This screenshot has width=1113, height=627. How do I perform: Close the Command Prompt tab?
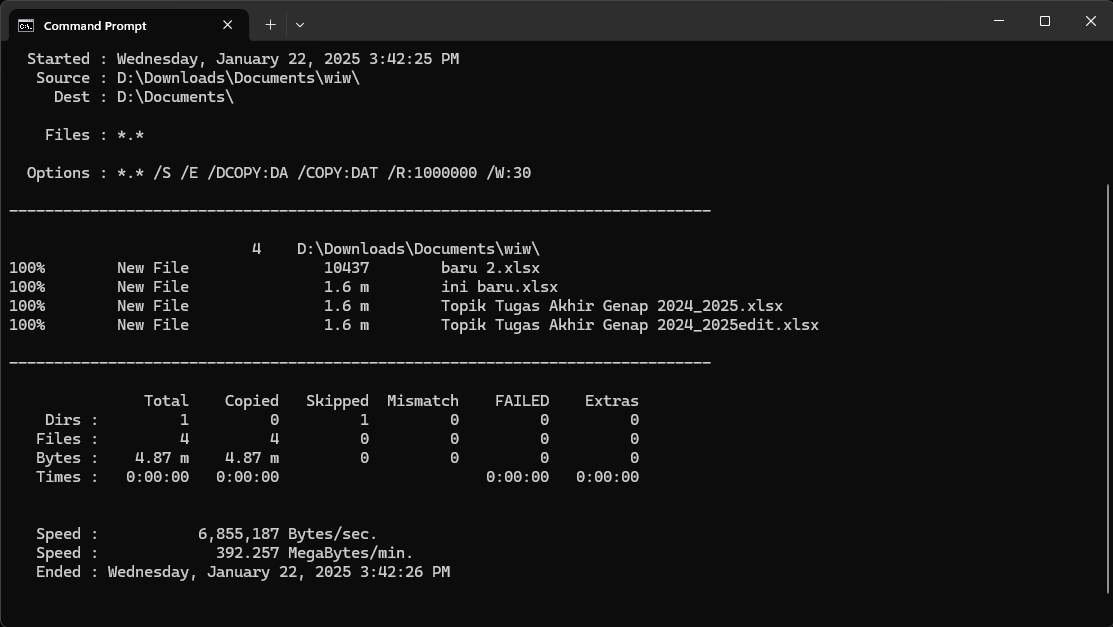pyautogui.click(x=227, y=25)
